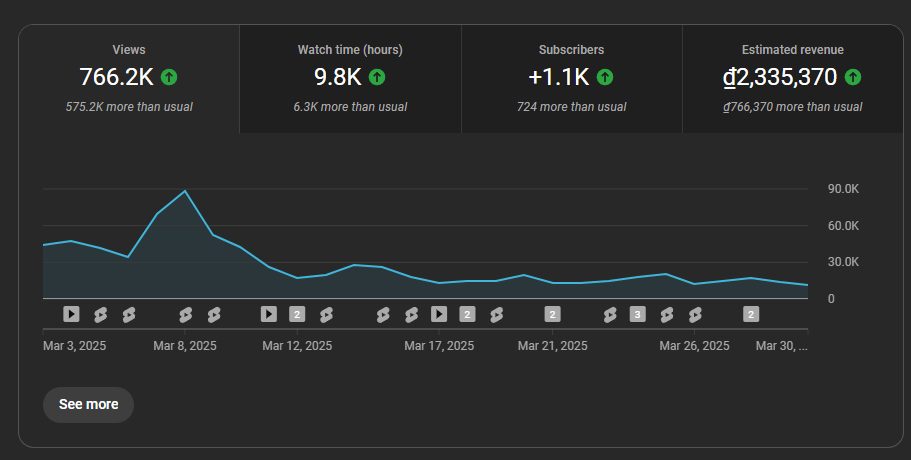Screen dimensions: 911x460
Task: Click the green arrow next to ₫2,335,370 revenue
Action: coord(853,76)
